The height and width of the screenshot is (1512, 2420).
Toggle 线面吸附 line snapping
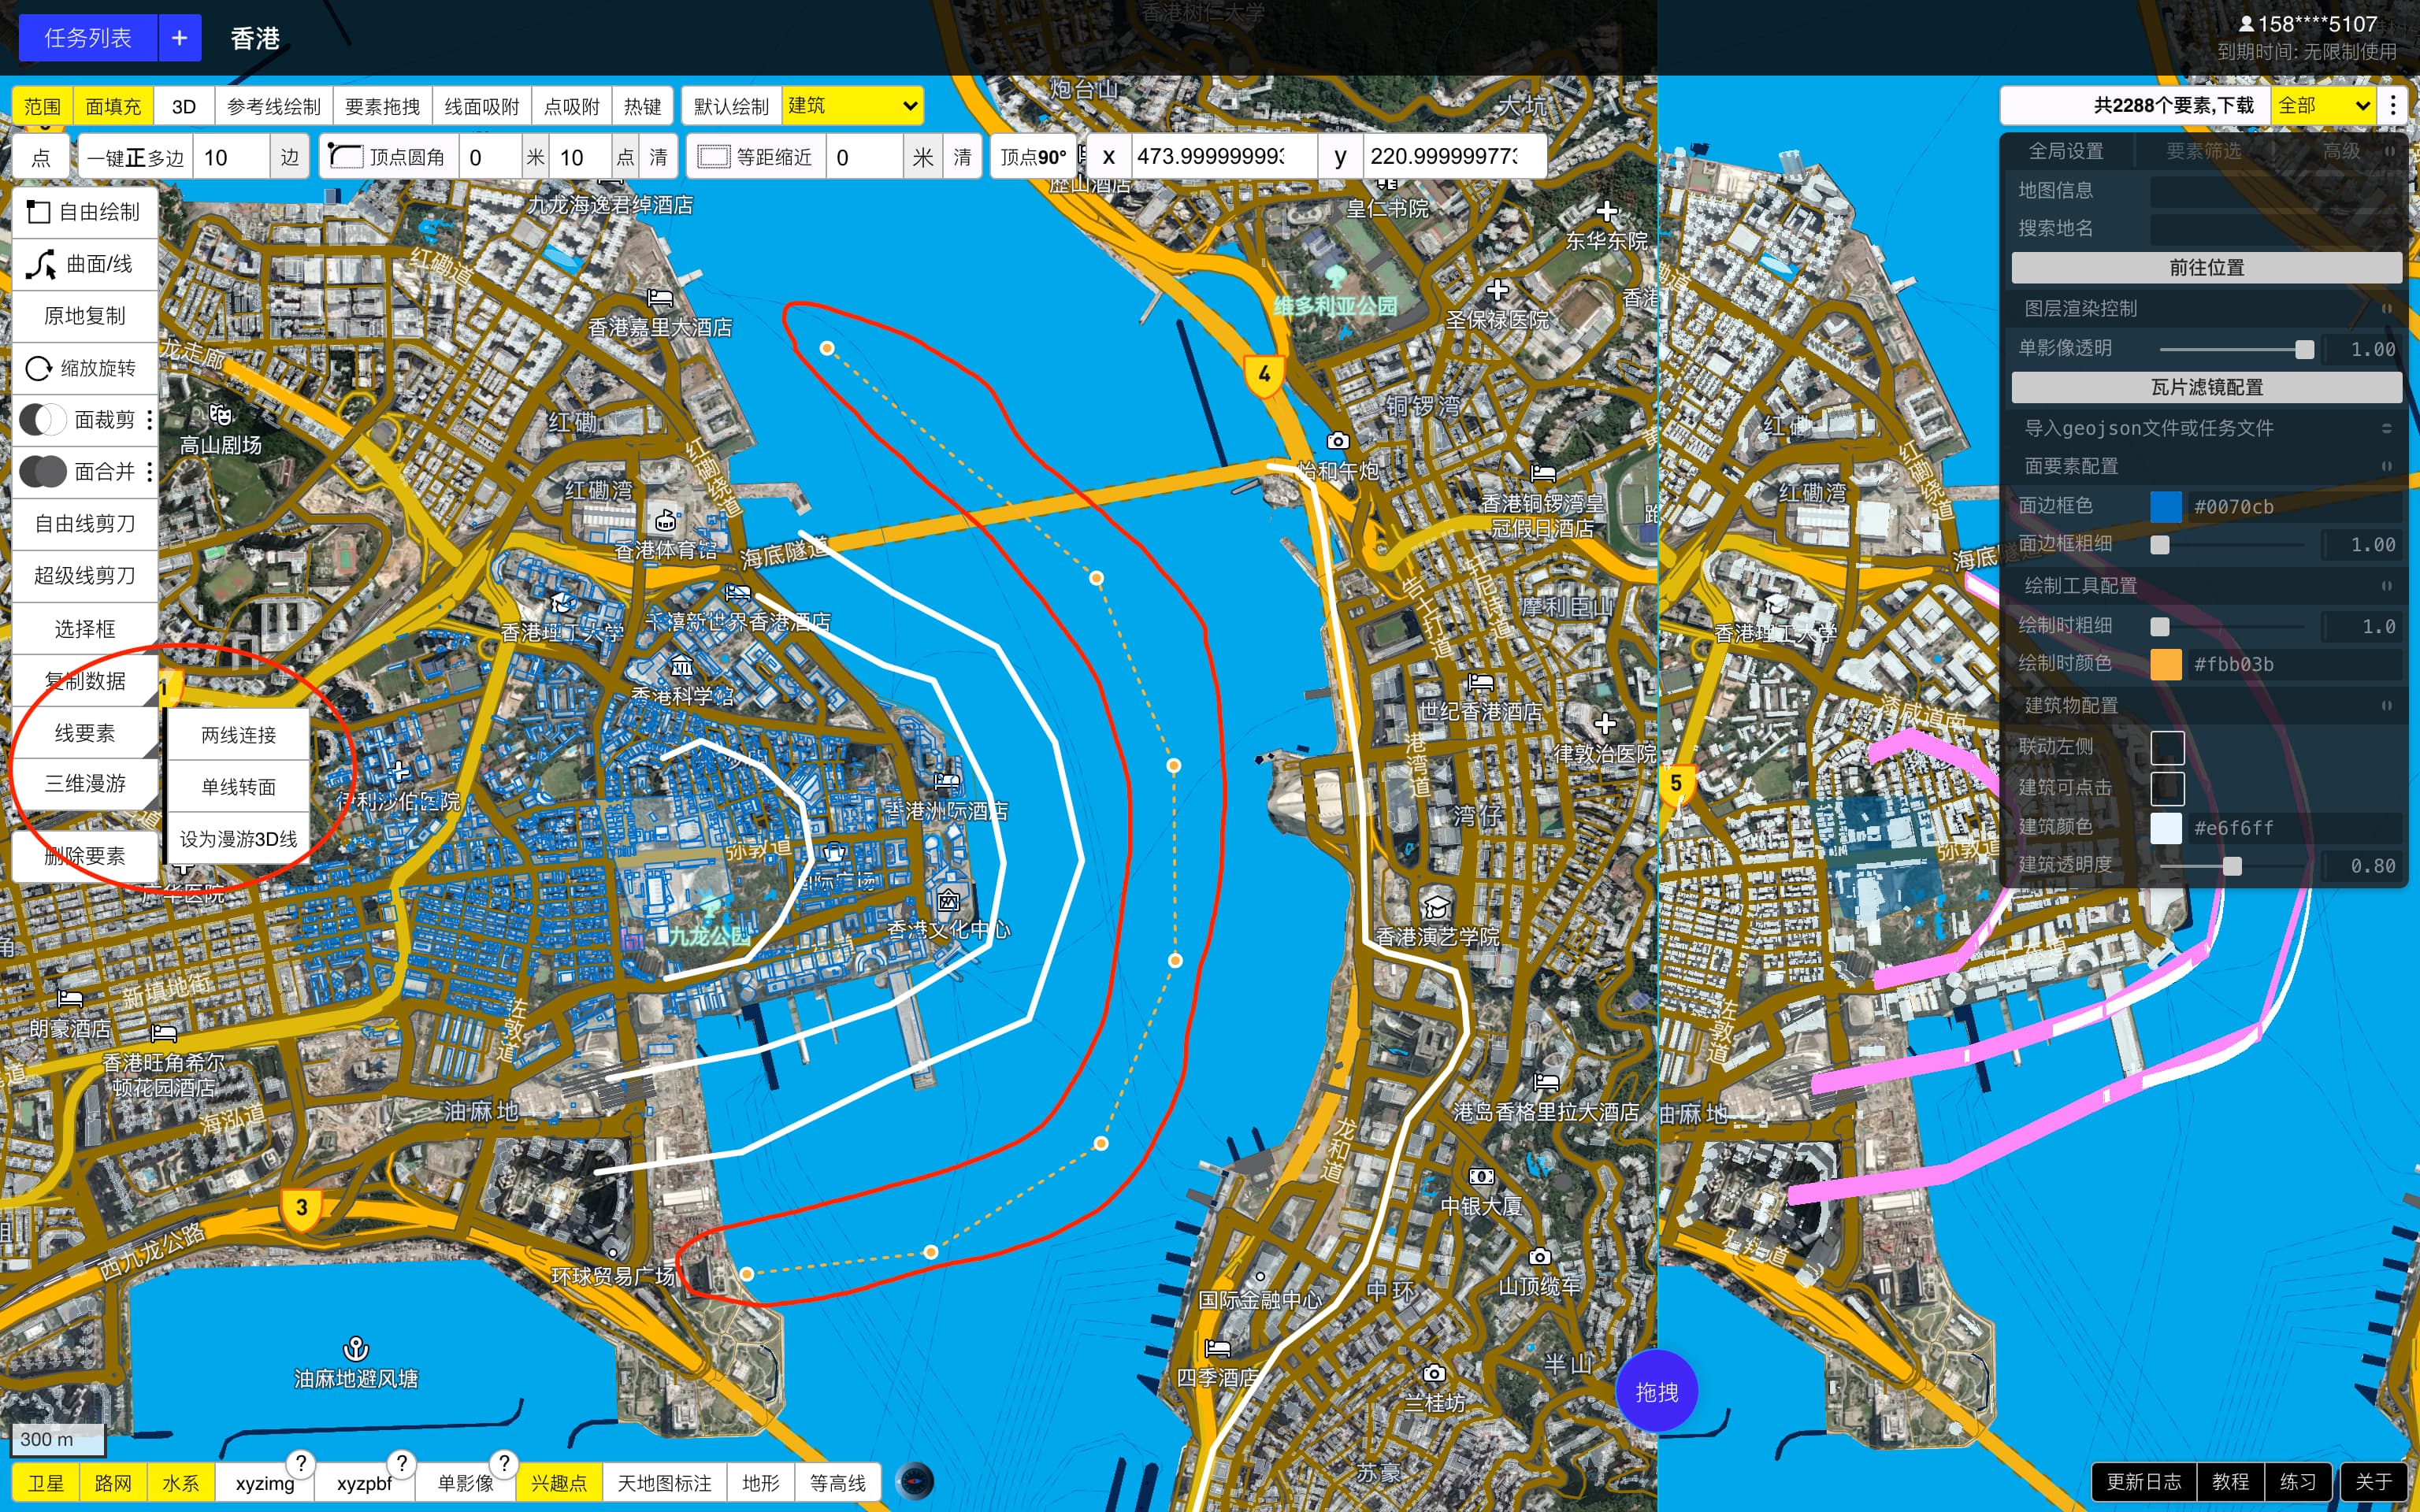pyautogui.click(x=482, y=106)
